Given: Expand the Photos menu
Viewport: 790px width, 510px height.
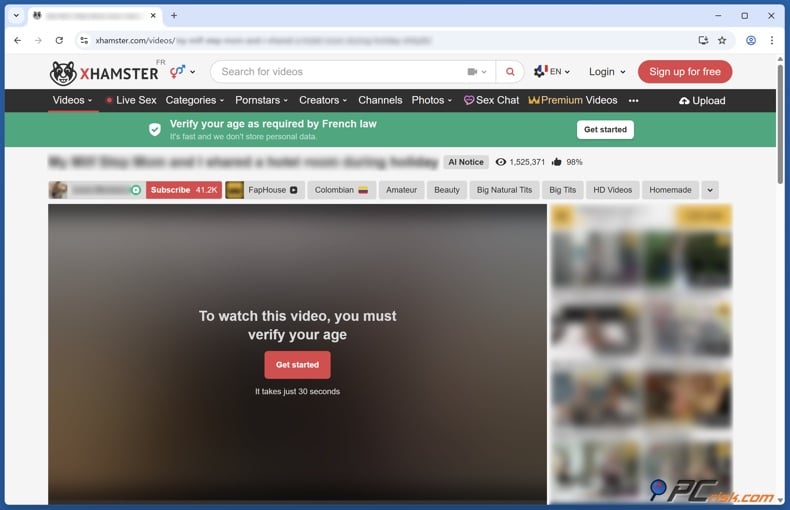Looking at the screenshot, I should point(432,100).
